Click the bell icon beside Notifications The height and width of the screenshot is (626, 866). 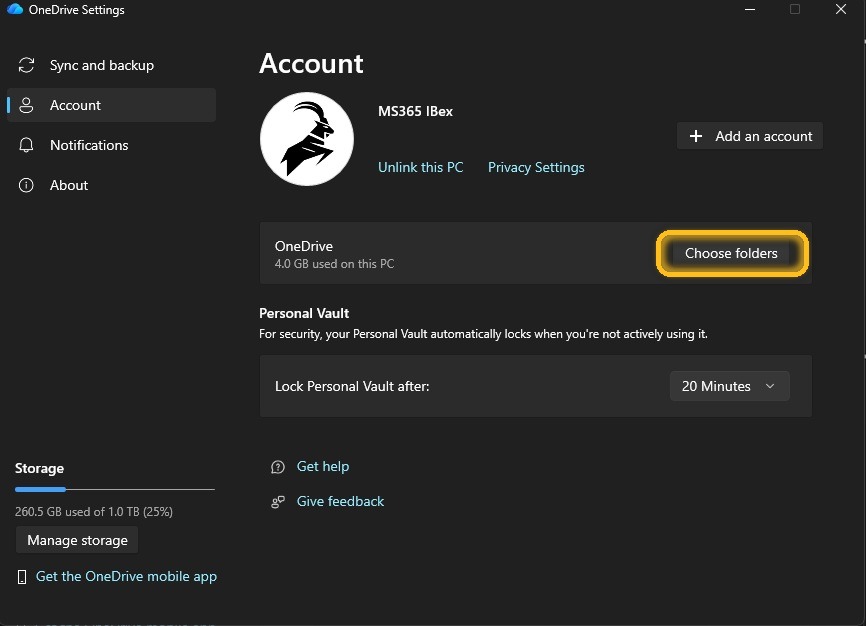click(x=26, y=145)
